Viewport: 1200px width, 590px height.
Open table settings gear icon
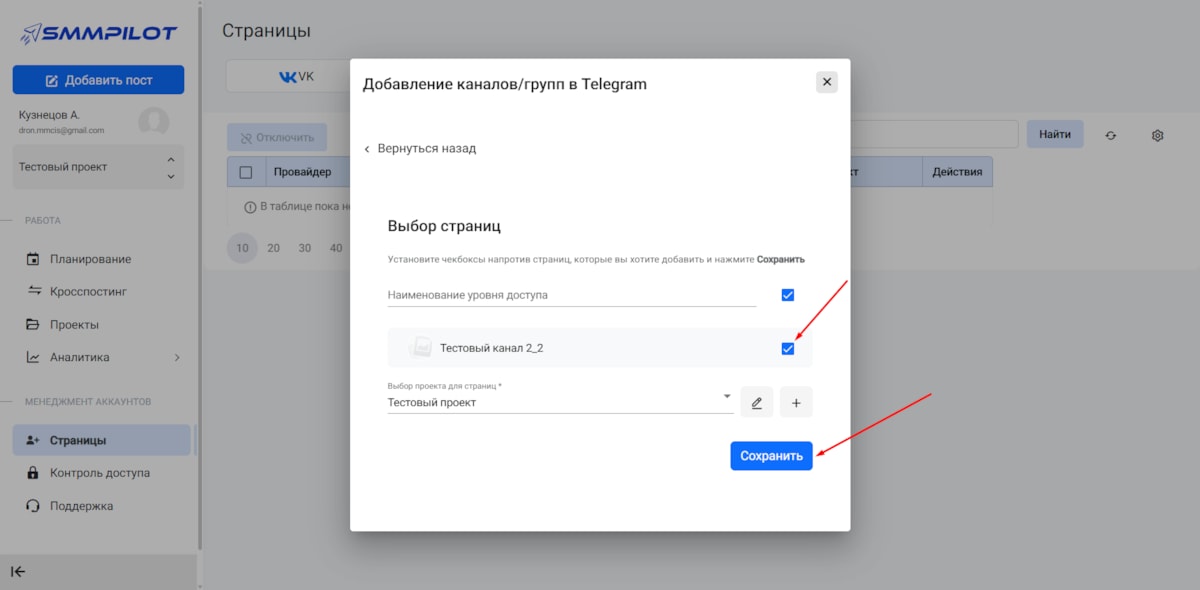[x=1157, y=135]
